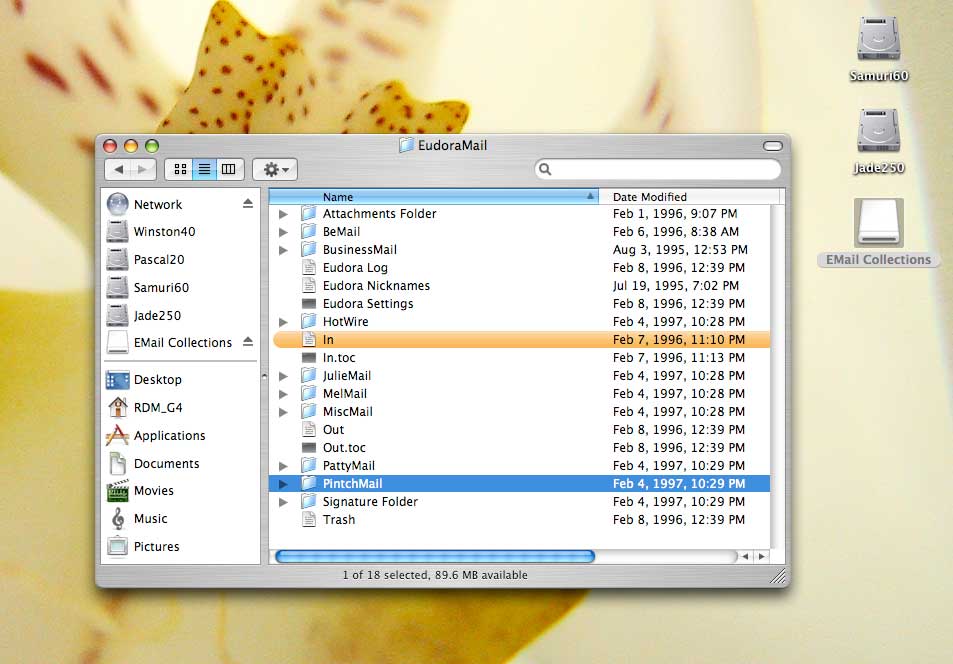The image size is (953, 664).
Task: Select the EMail Collections desktop volume icon
Action: tap(879, 223)
